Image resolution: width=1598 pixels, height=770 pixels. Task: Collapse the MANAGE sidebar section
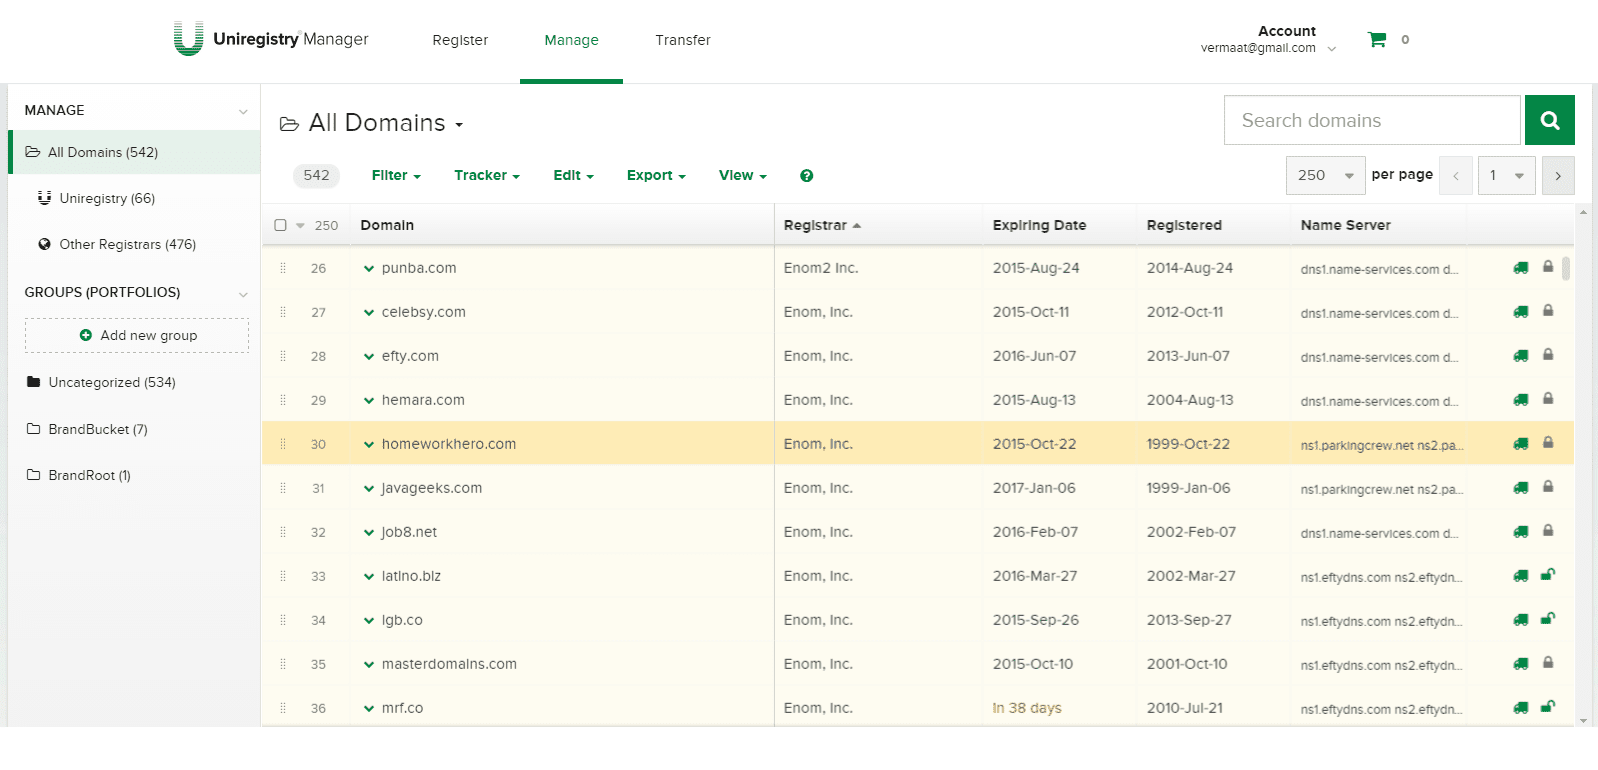243,111
